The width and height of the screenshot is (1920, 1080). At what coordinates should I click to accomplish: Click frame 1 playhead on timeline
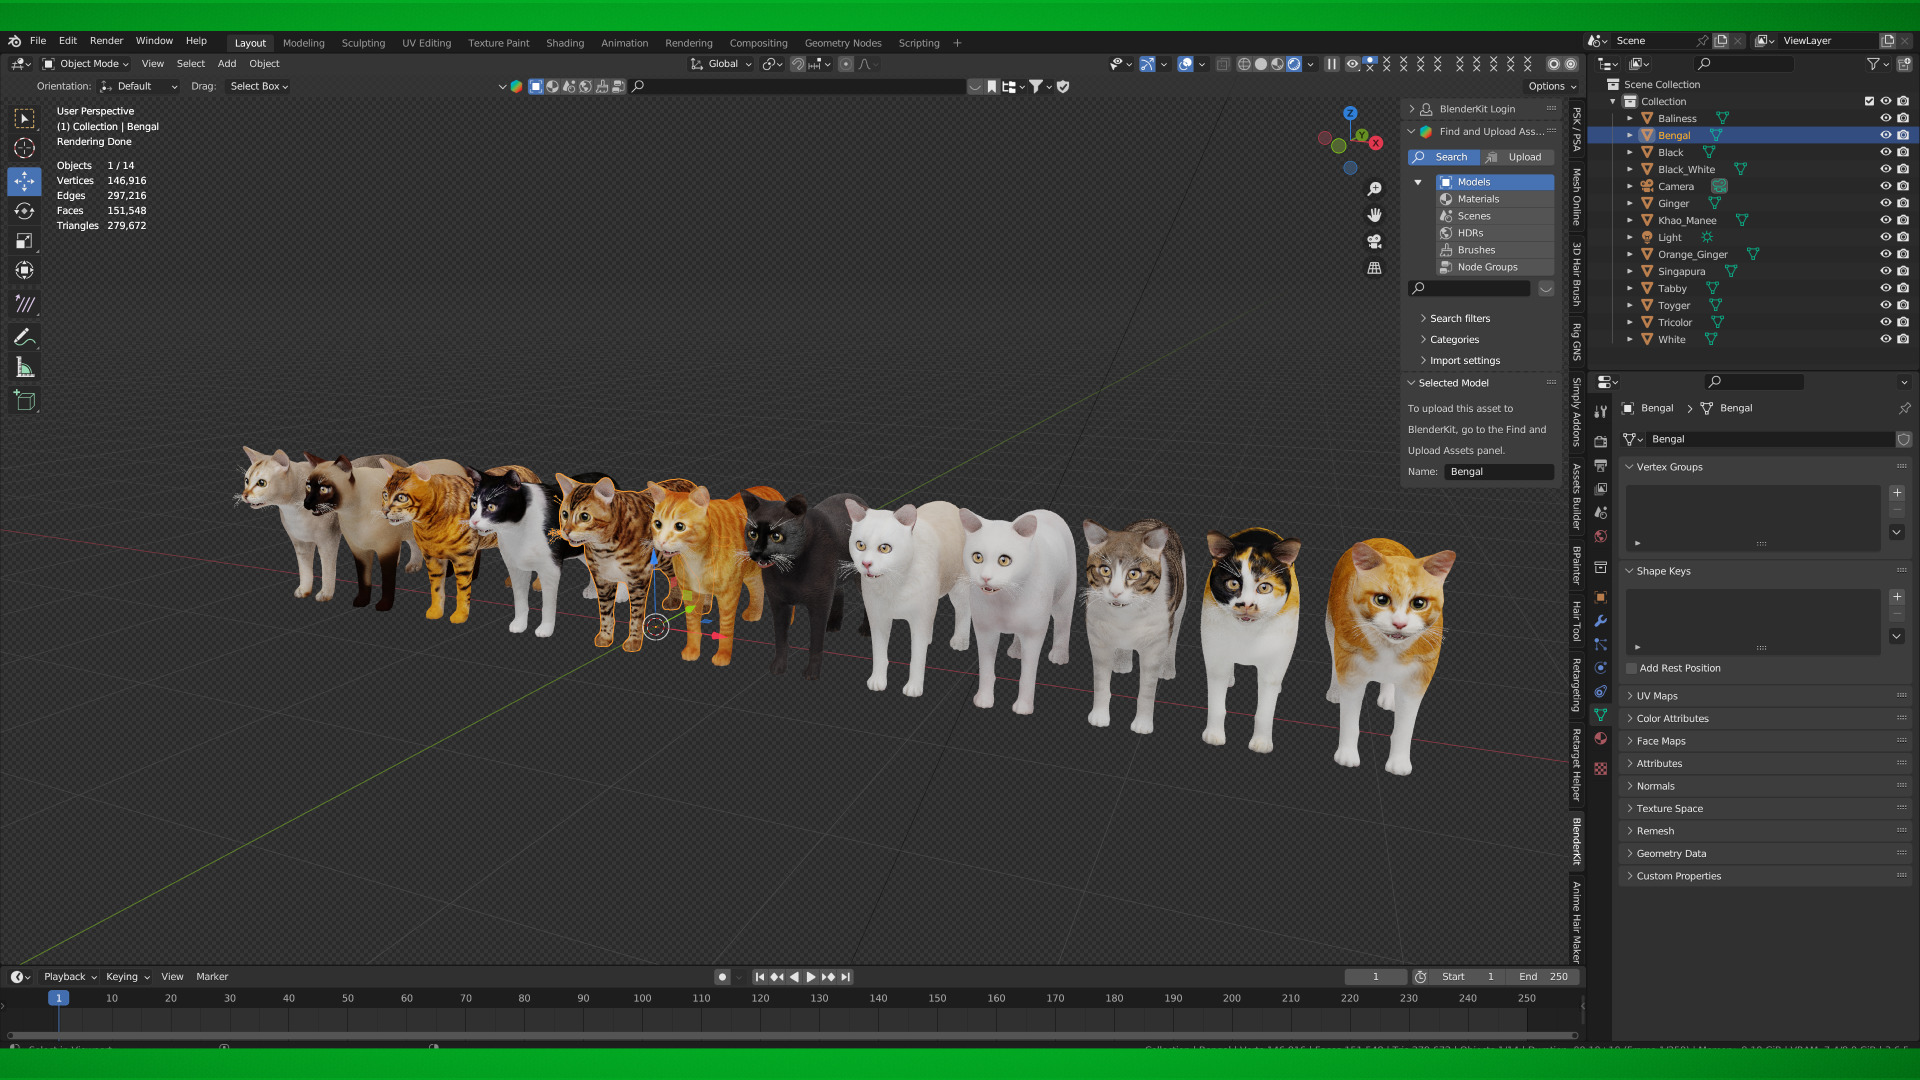58,998
